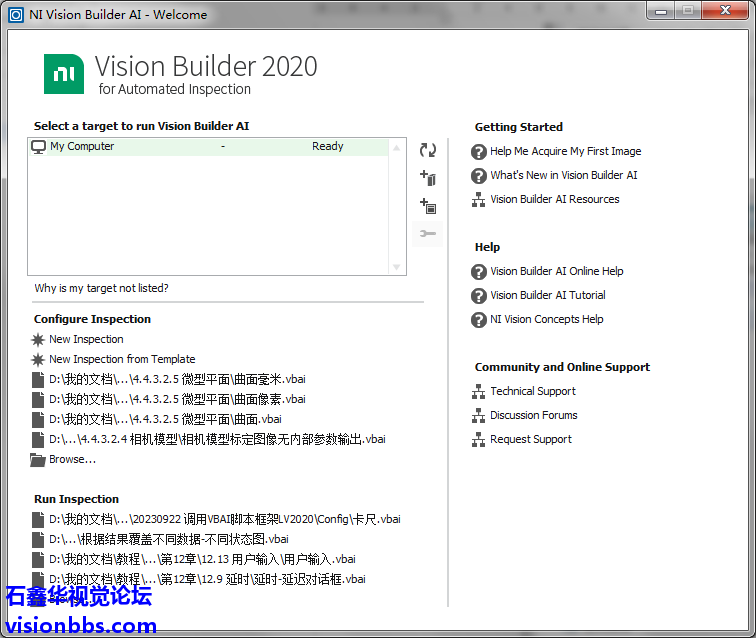Click file icon beside 曲面.vbai
The width and height of the screenshot is (756, 638).
coord(38,420)
